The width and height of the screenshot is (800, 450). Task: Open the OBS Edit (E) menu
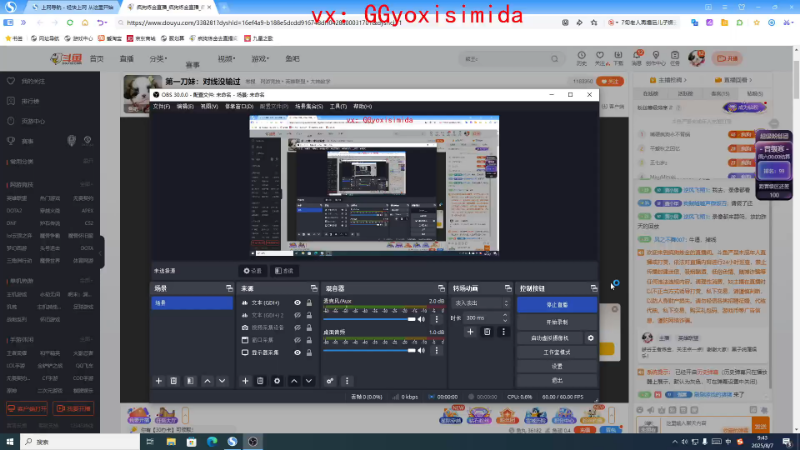click(x=185, y=107)
